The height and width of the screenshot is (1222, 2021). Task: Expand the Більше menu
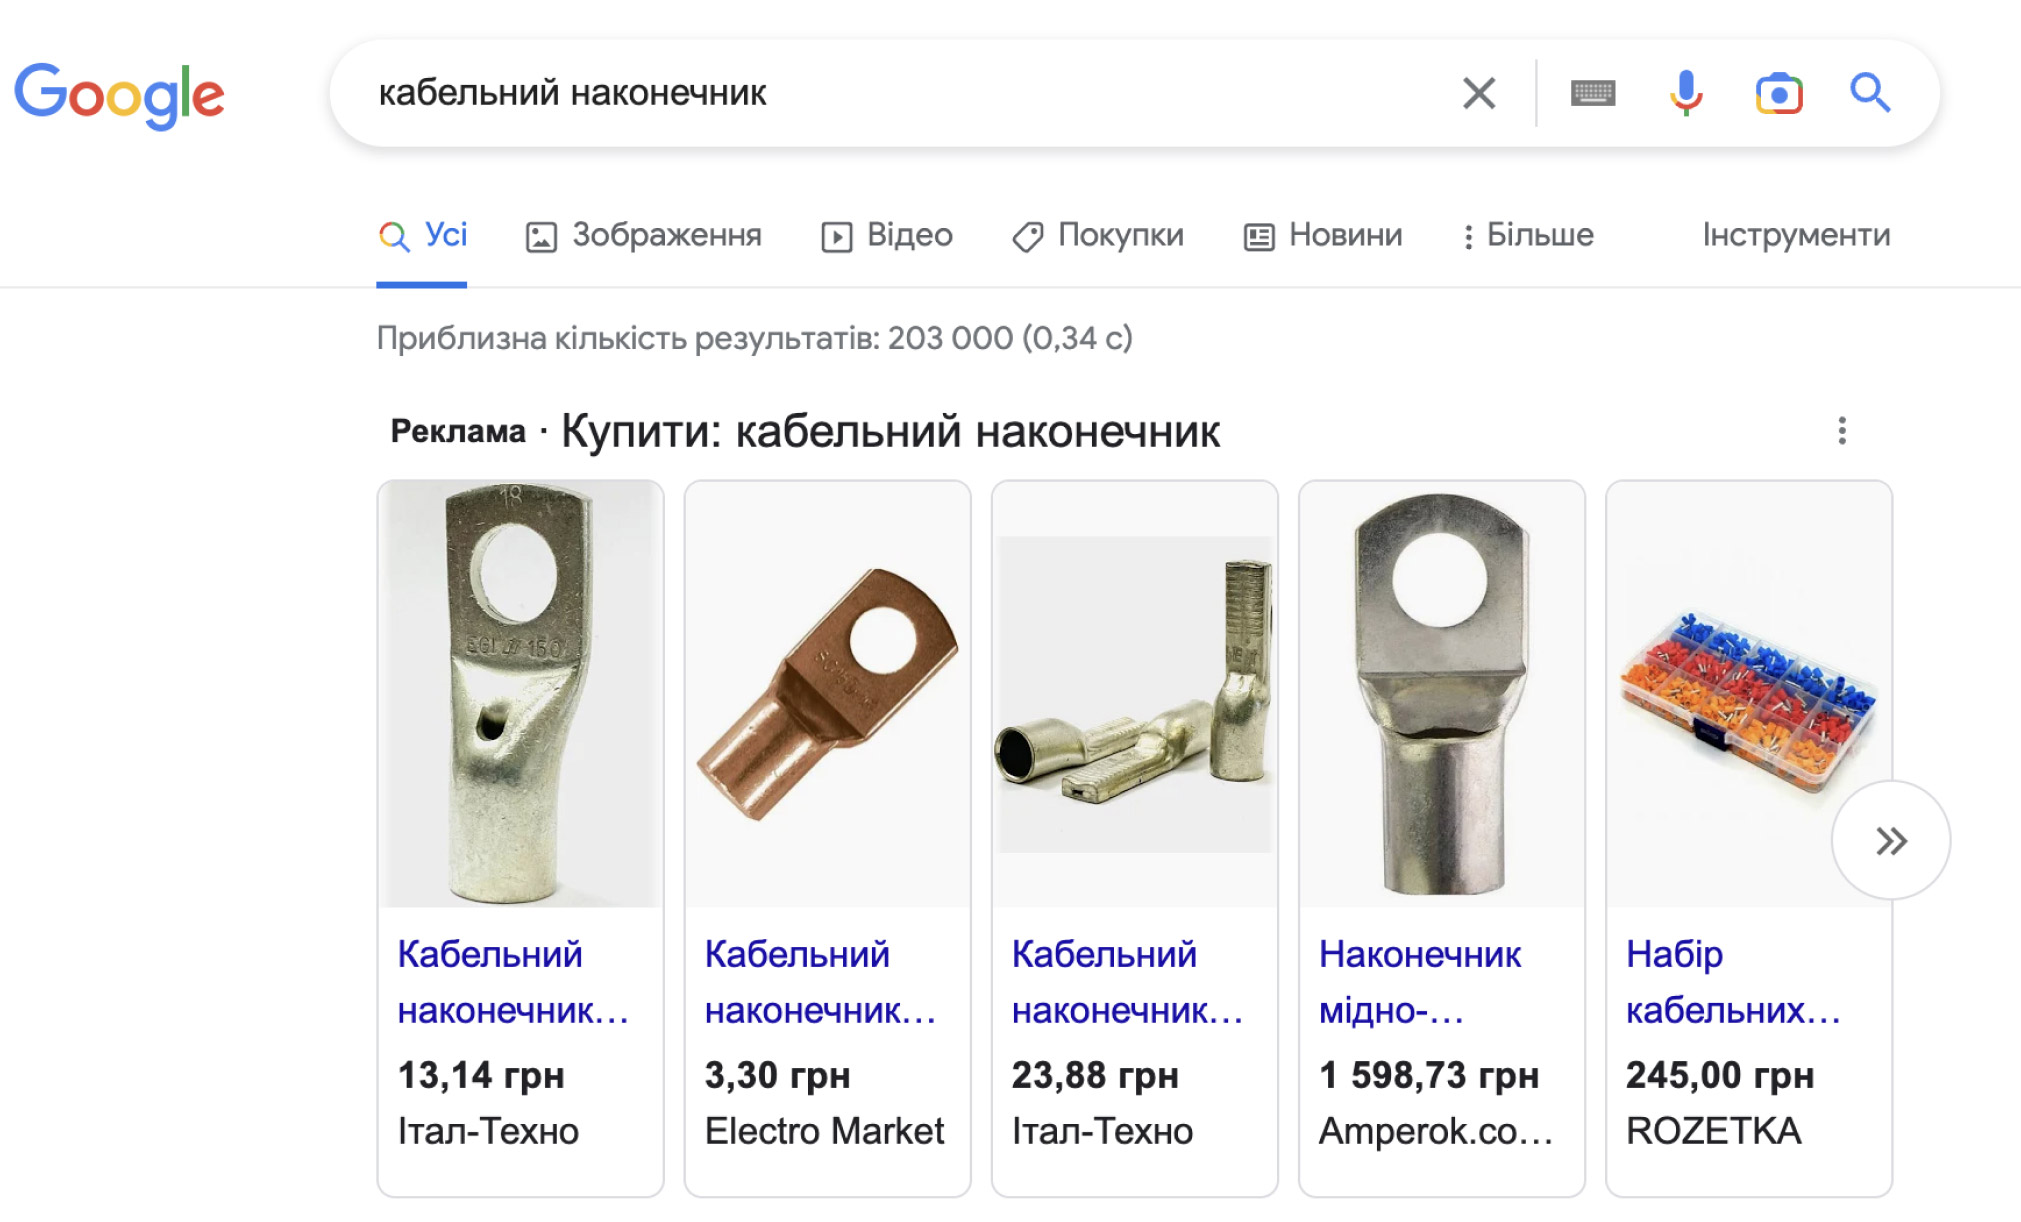coord(1528,235)
